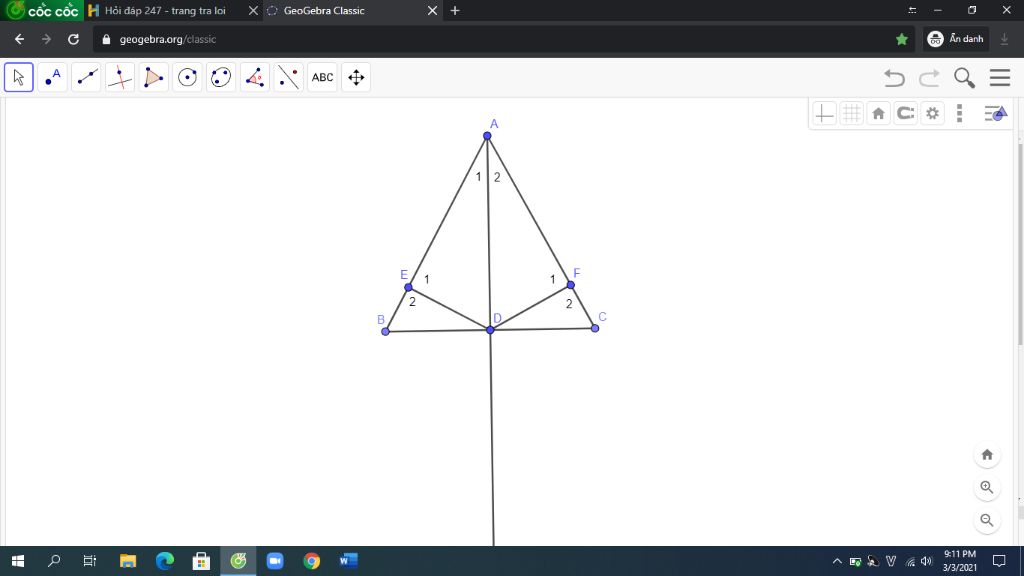
Task: Select point A on the triangle
Action: (487, 136)
